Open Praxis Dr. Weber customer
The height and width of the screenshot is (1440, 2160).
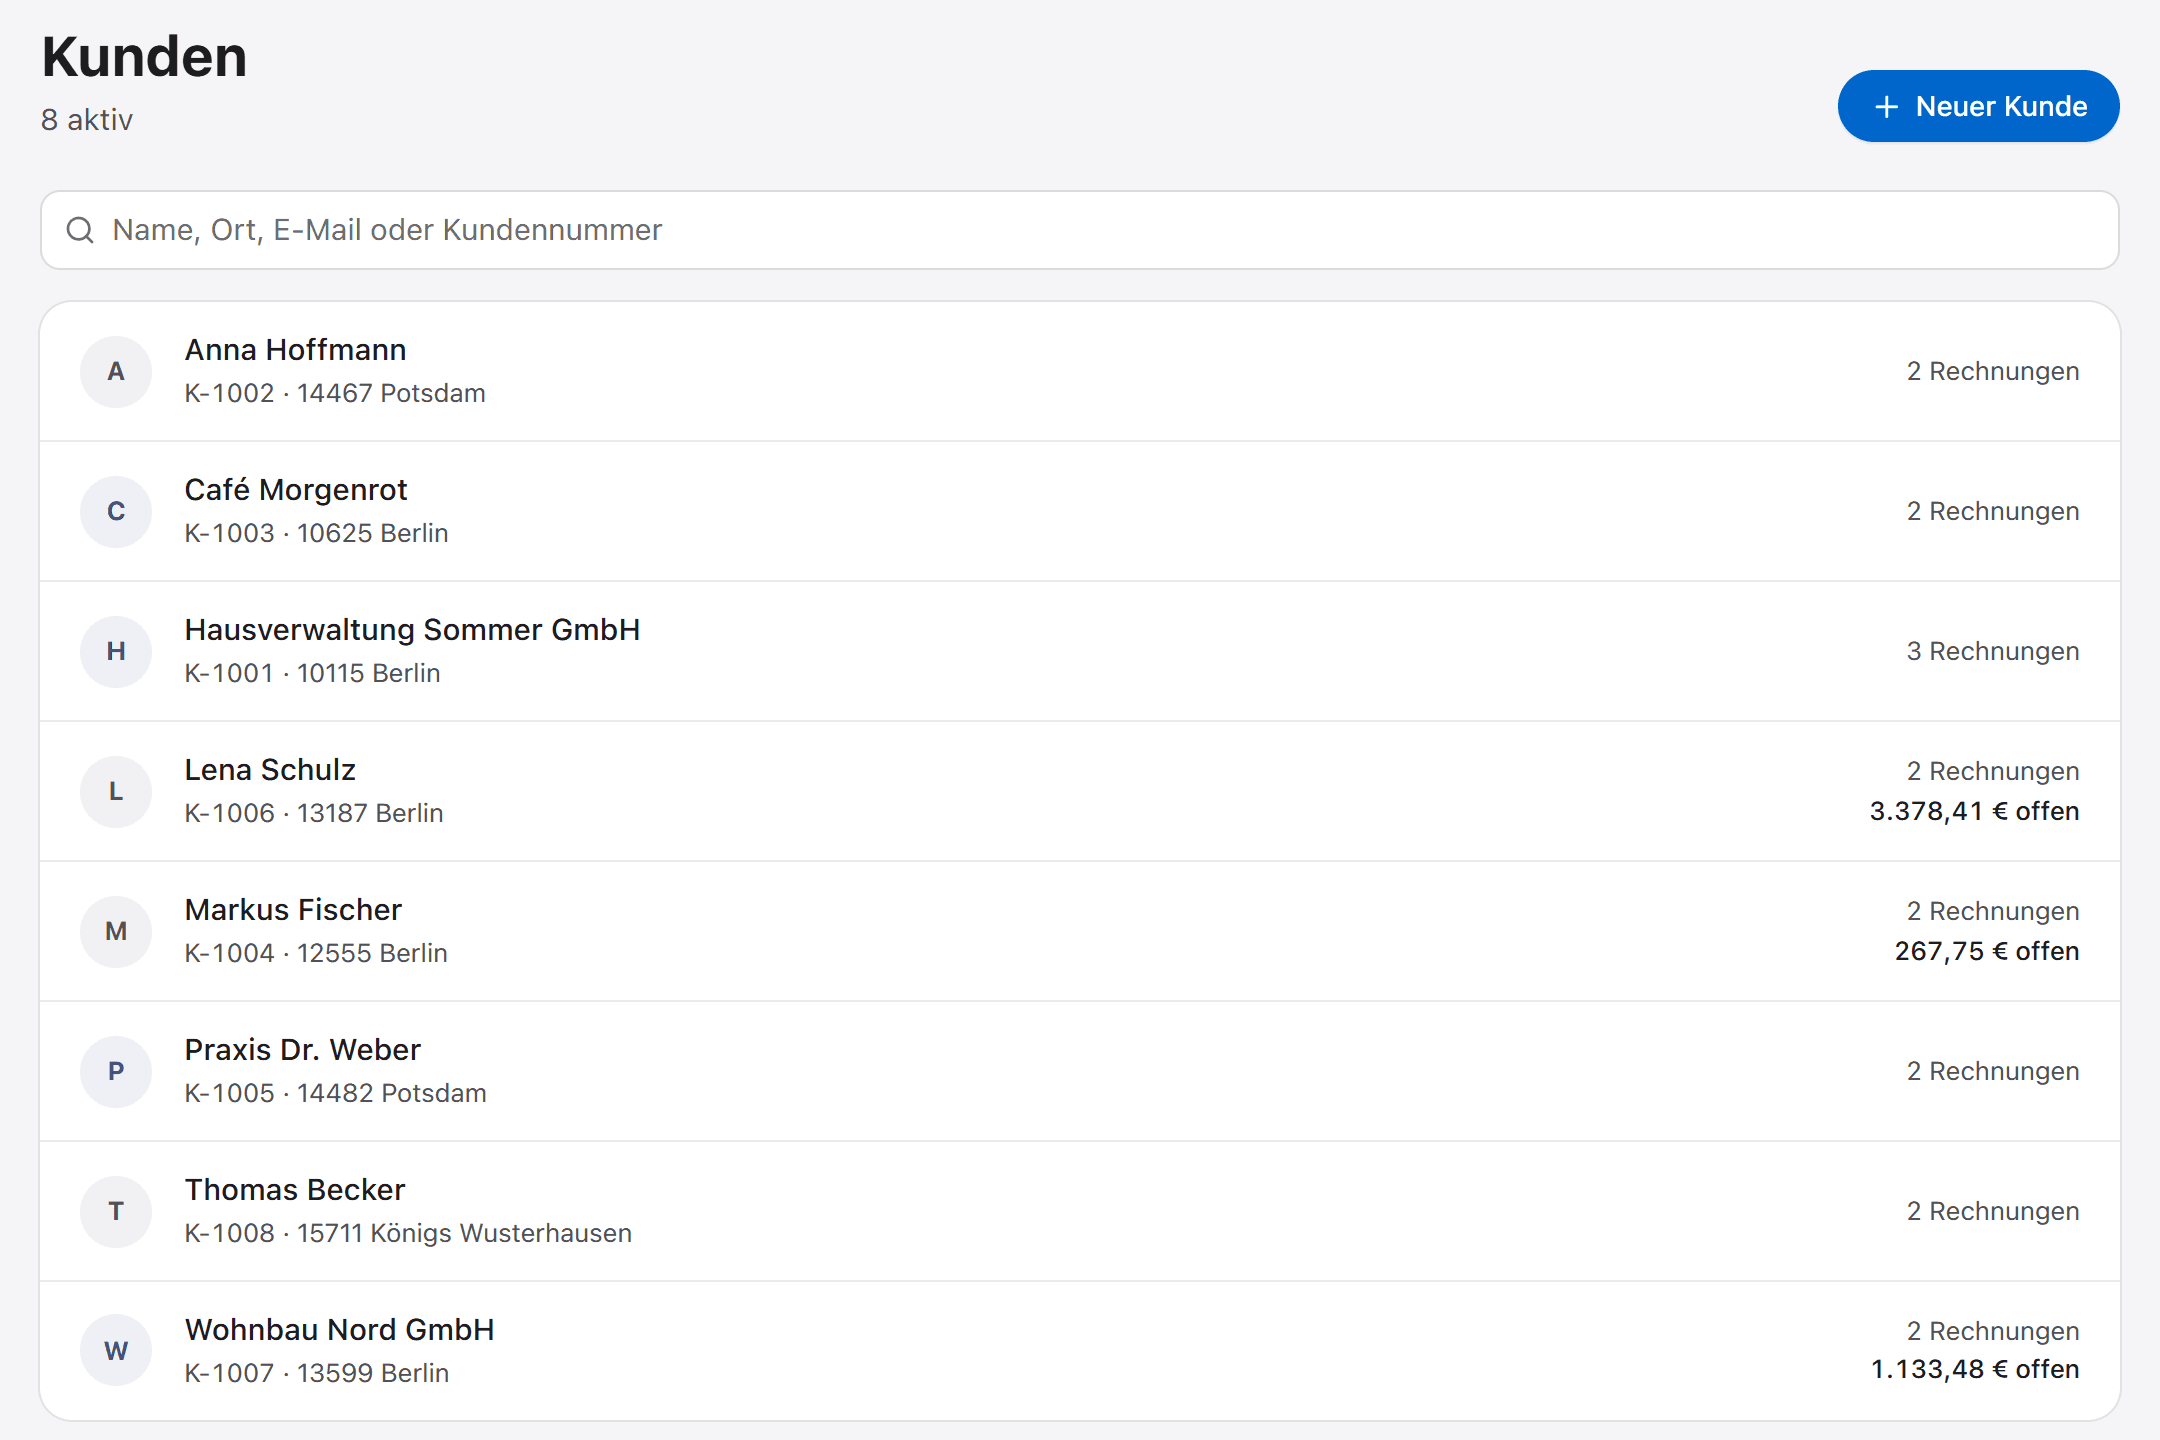pos(1080,1071)
